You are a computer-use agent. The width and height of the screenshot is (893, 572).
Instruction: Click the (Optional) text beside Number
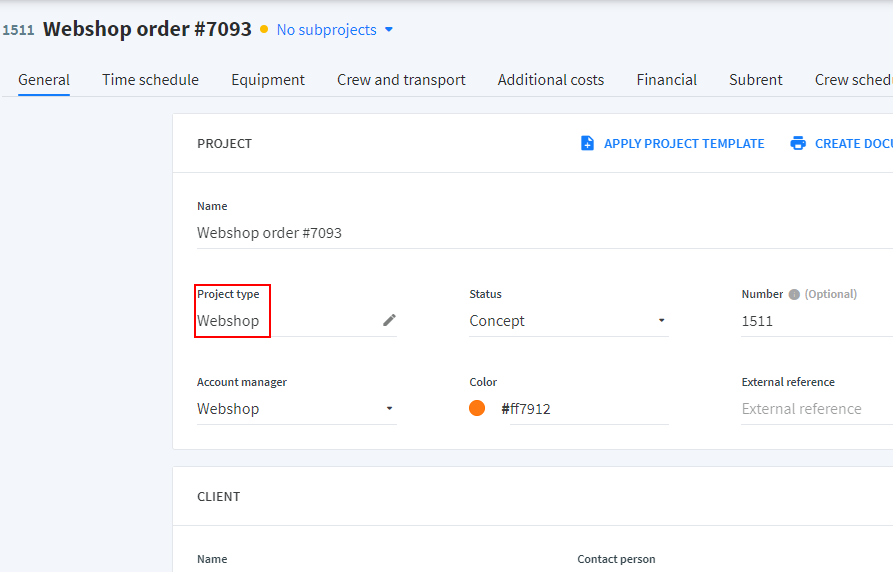(830, 294)
